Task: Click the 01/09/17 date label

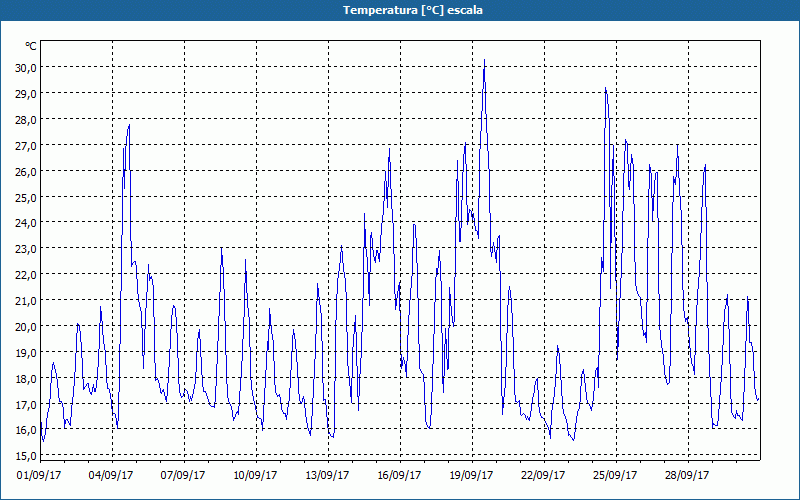Action: [x=39, y=475]
